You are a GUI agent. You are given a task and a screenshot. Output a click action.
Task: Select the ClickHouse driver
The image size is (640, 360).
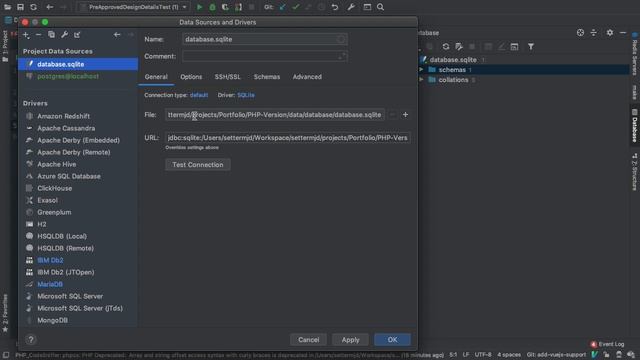coord(78,188)
